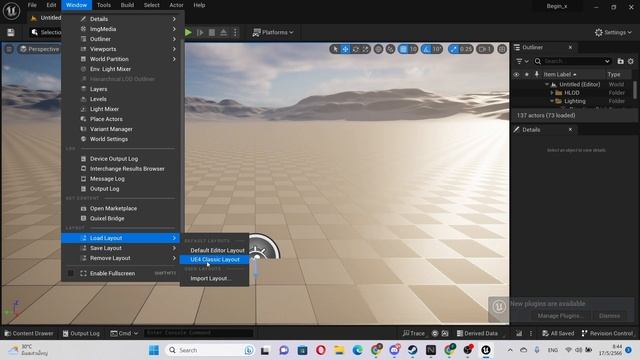Expand the Details submenu arrow
Image resolution: width=640 pixels, height=360 pixels.
tap(174, 19)
